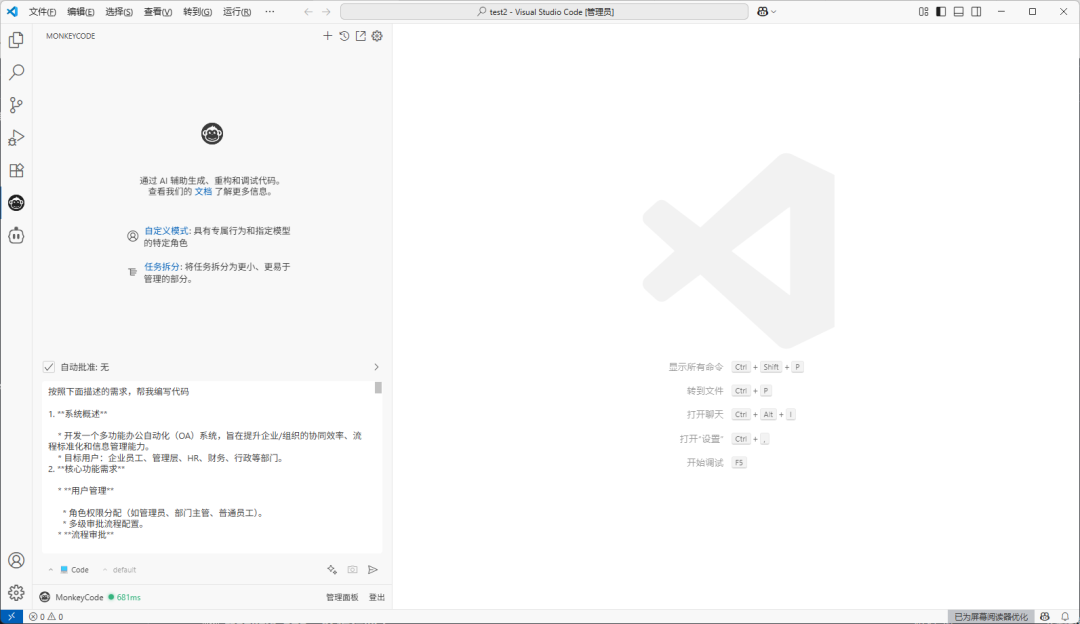
Task: Open errors and warnings count in status bar
Action: tap(46, 616)
